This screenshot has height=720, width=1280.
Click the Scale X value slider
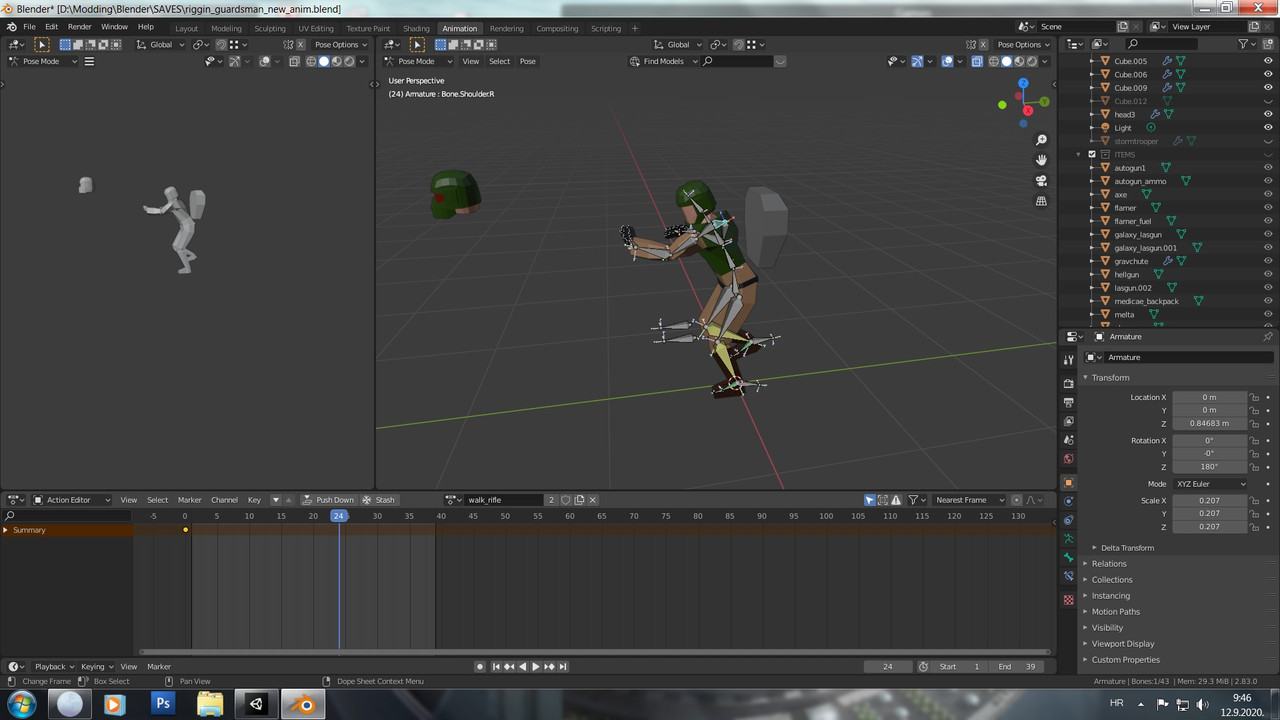click(x=1210, y=500)
